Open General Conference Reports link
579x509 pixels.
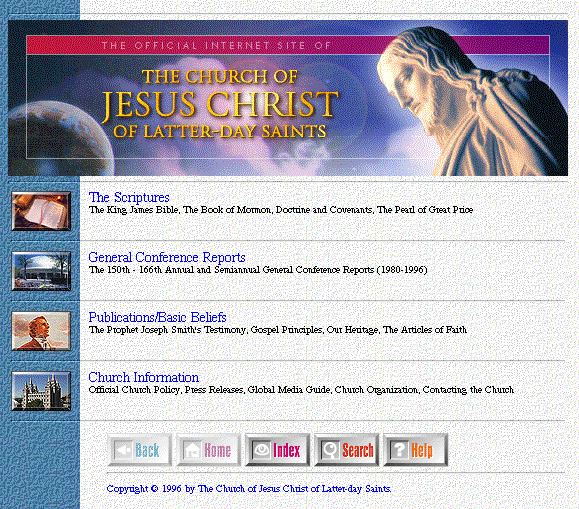167,257
